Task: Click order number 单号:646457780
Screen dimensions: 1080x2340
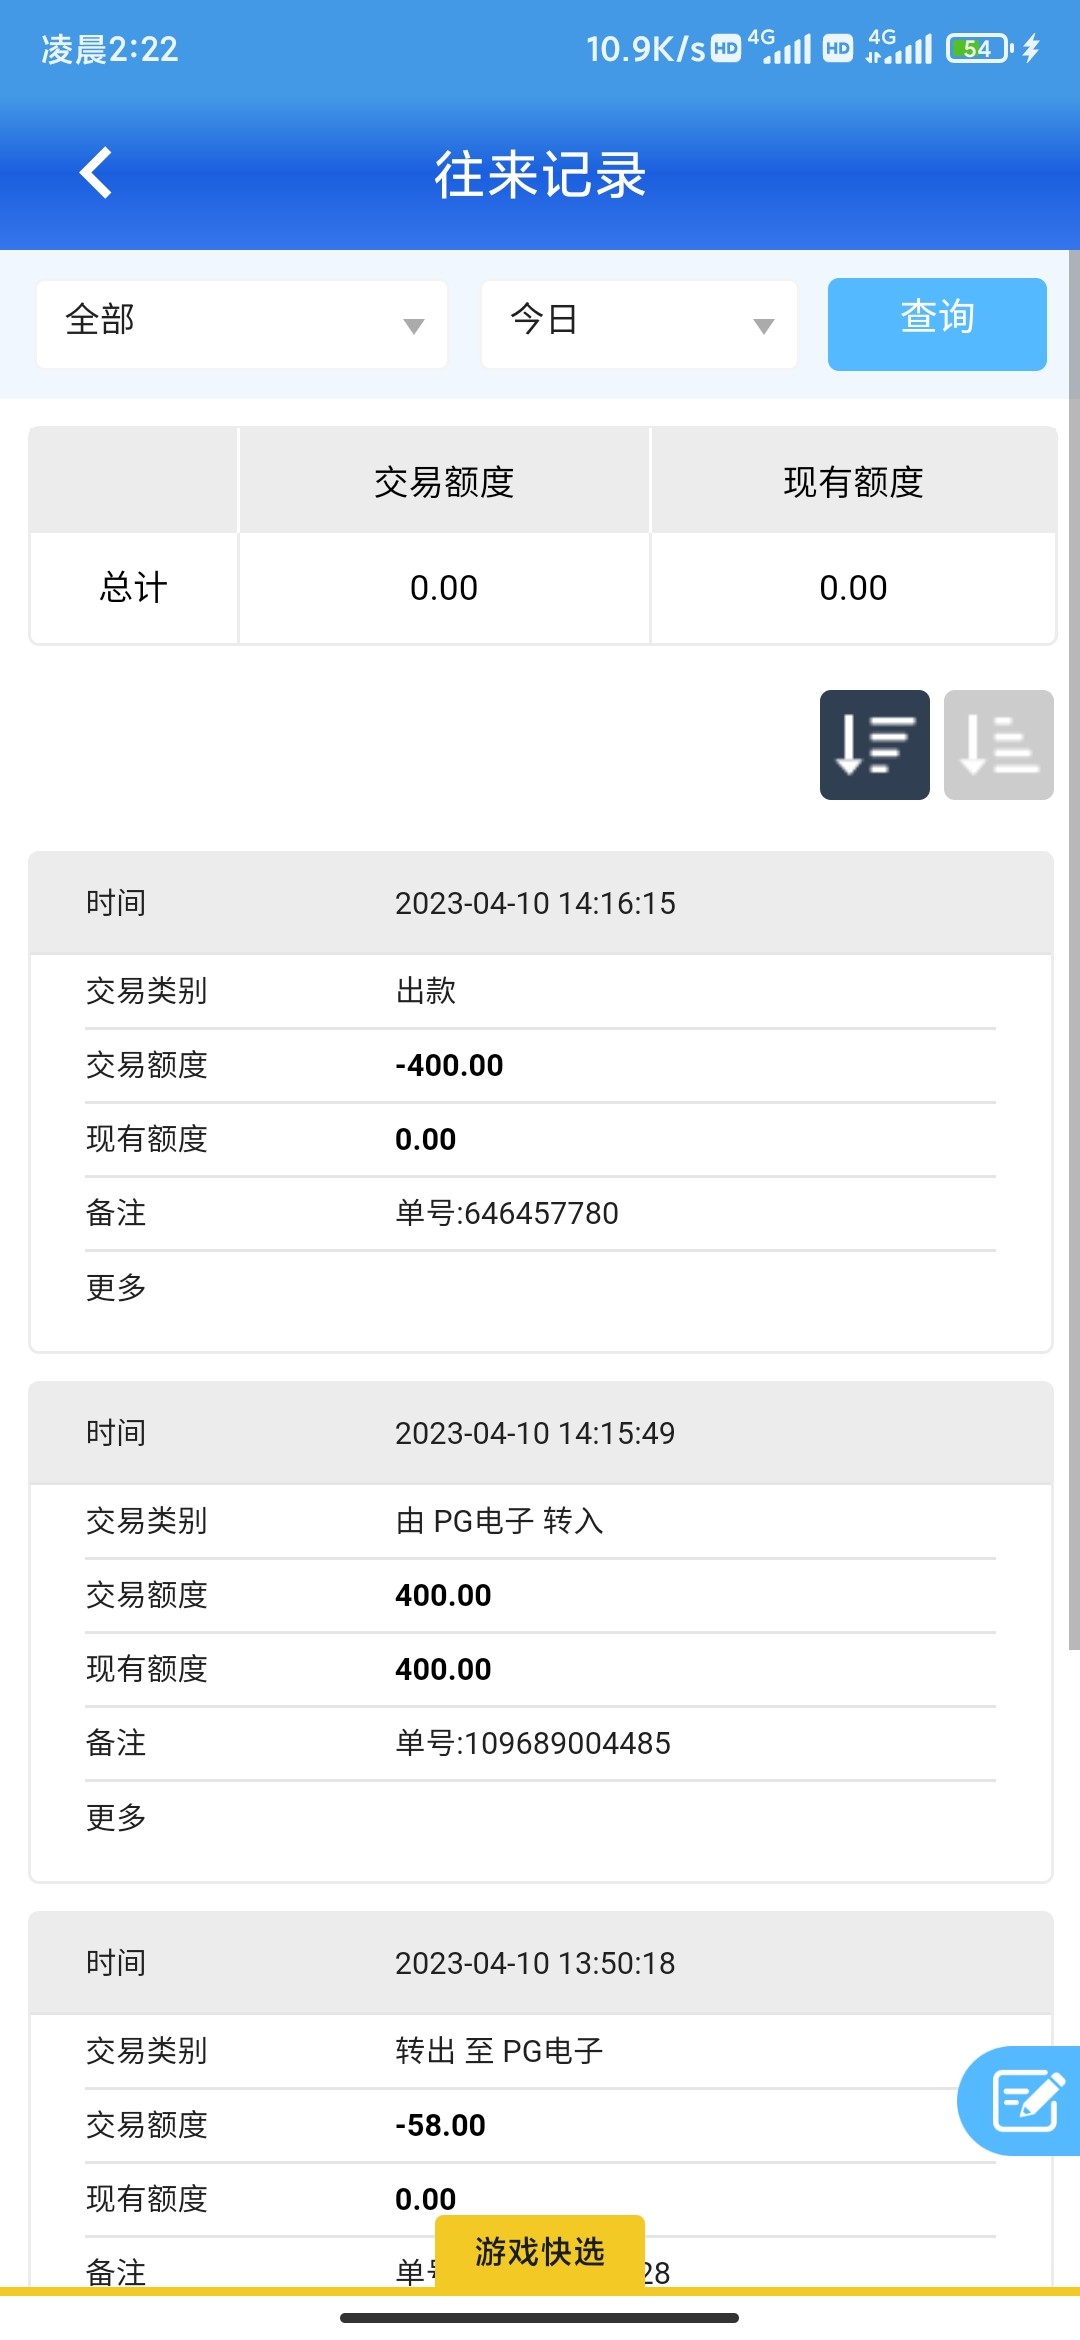Action: tap(506, 1213)
